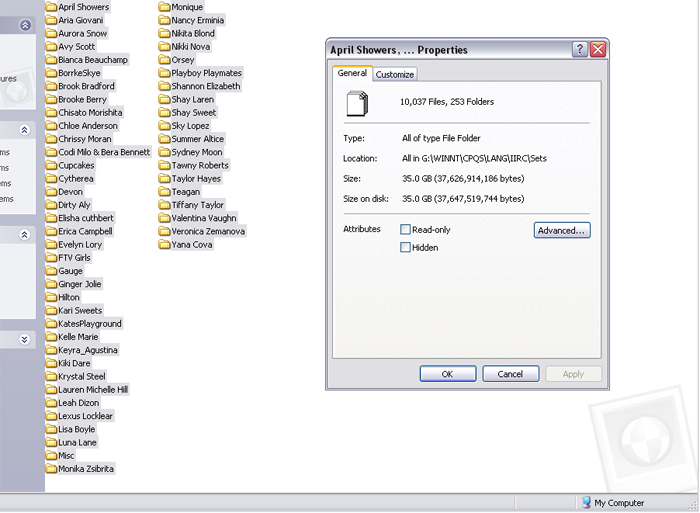
Task: Click the folder icon beside BorrkeSkye
Action: (52, 73)
